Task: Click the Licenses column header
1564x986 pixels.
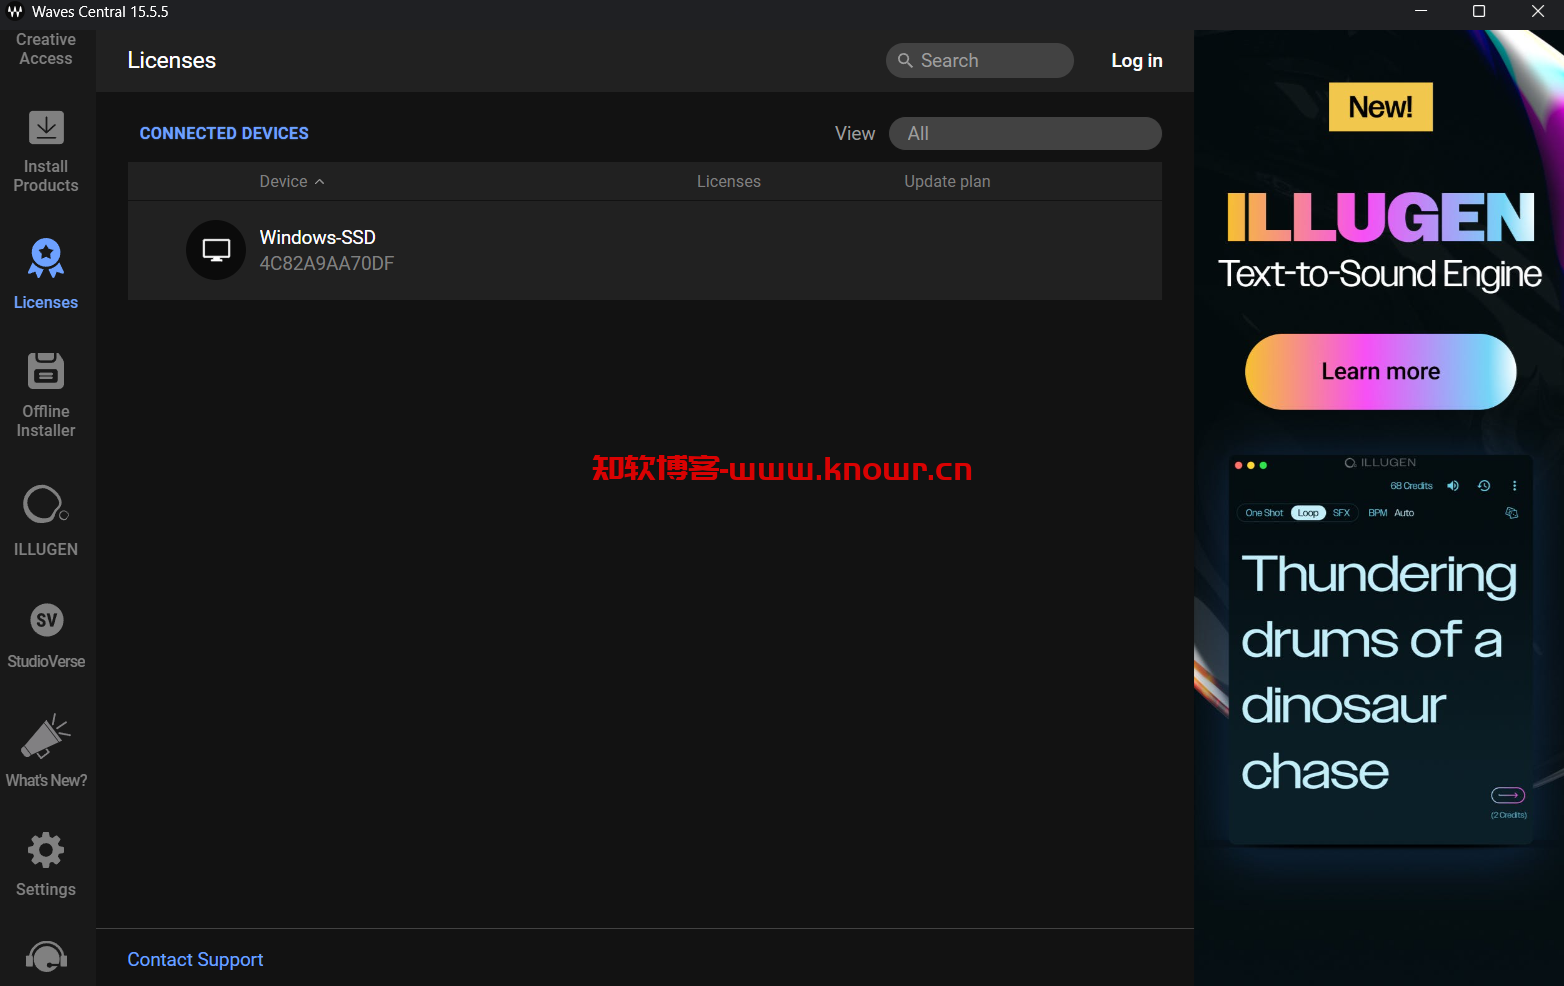Action: tap(729, 181)
